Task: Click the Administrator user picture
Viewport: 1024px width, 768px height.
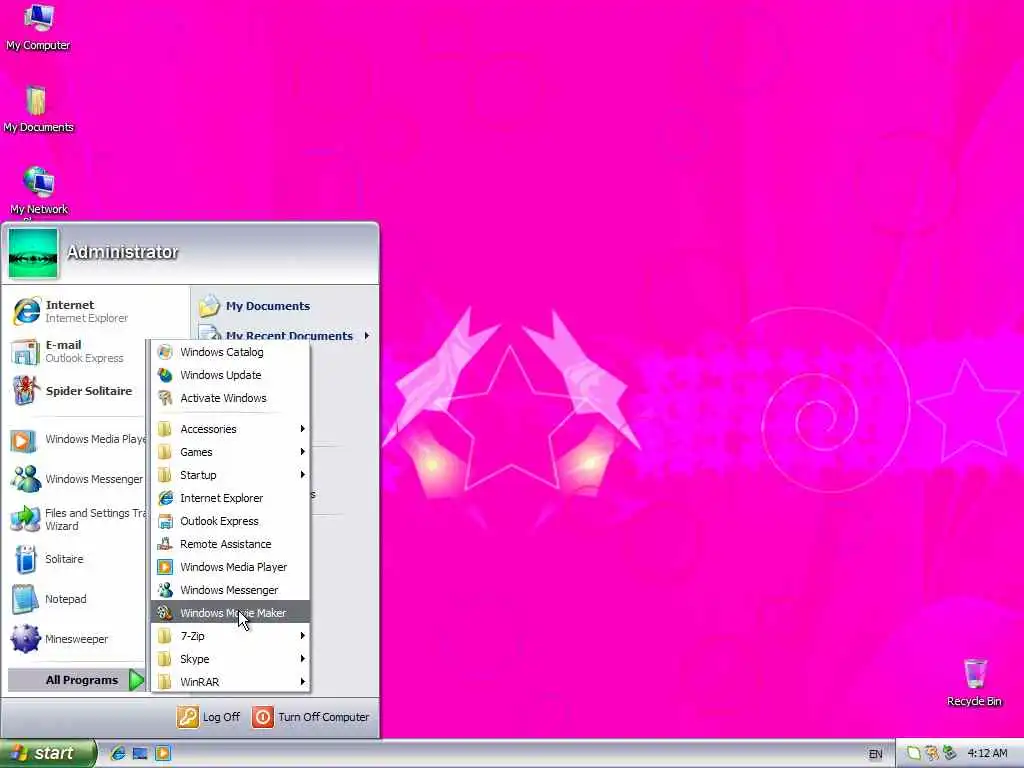Action: click(33, 253)
